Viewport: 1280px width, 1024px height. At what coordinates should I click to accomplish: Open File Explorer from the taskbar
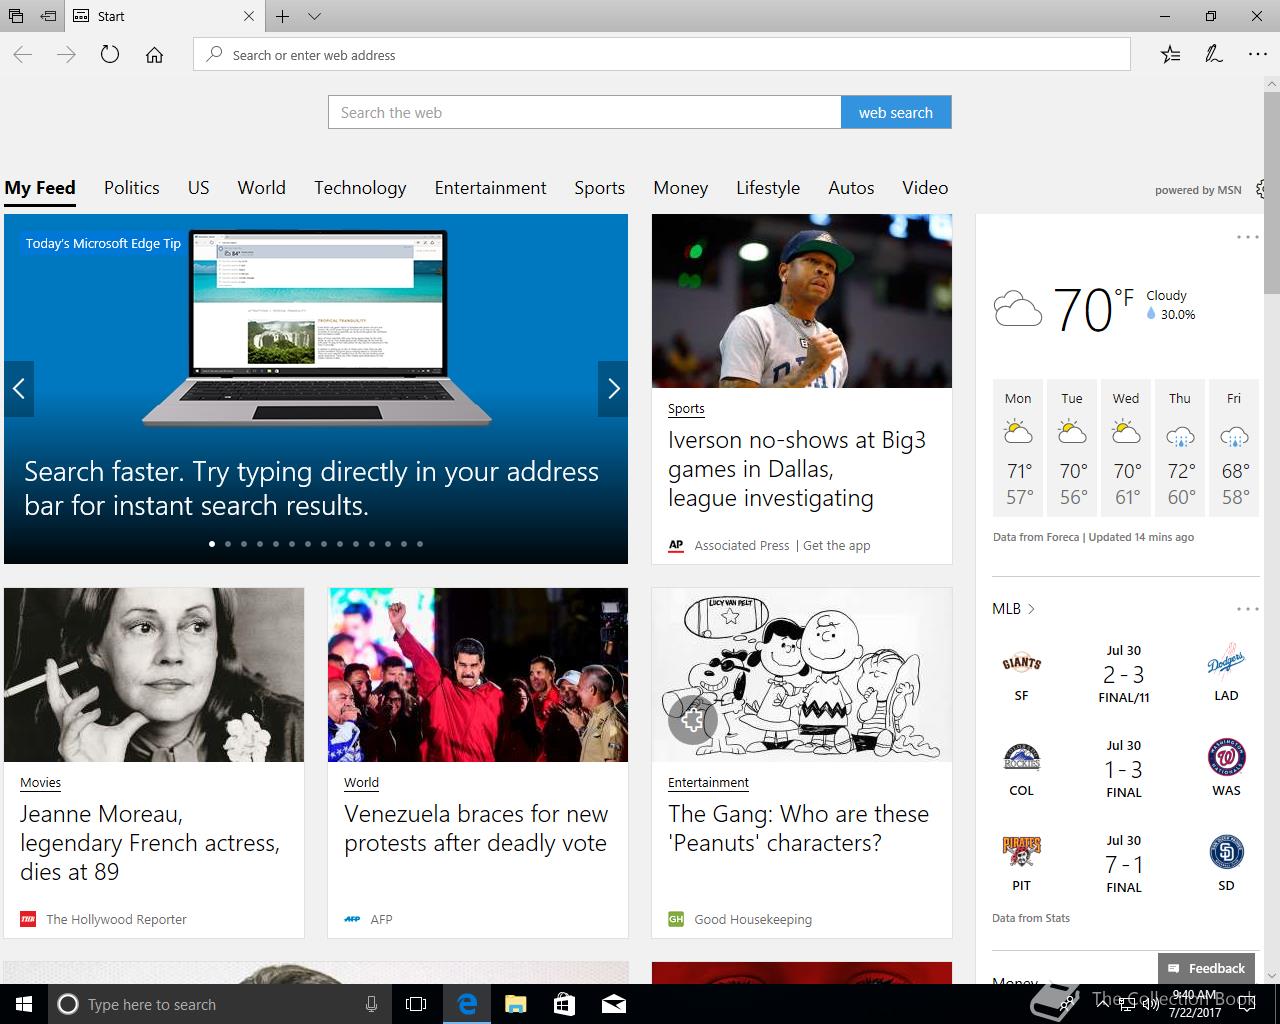pyautogui.click(x=515, y=1004)
